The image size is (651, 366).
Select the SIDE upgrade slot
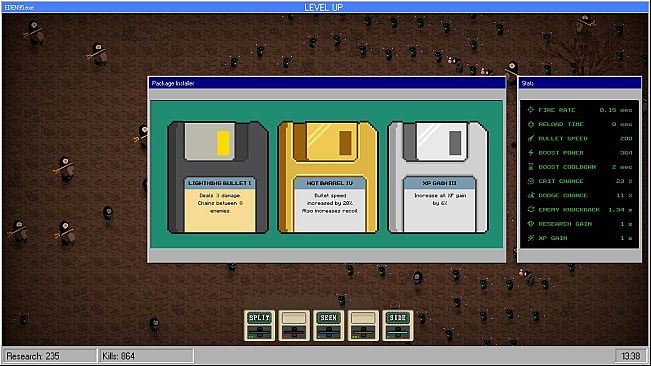click(397, 326)
